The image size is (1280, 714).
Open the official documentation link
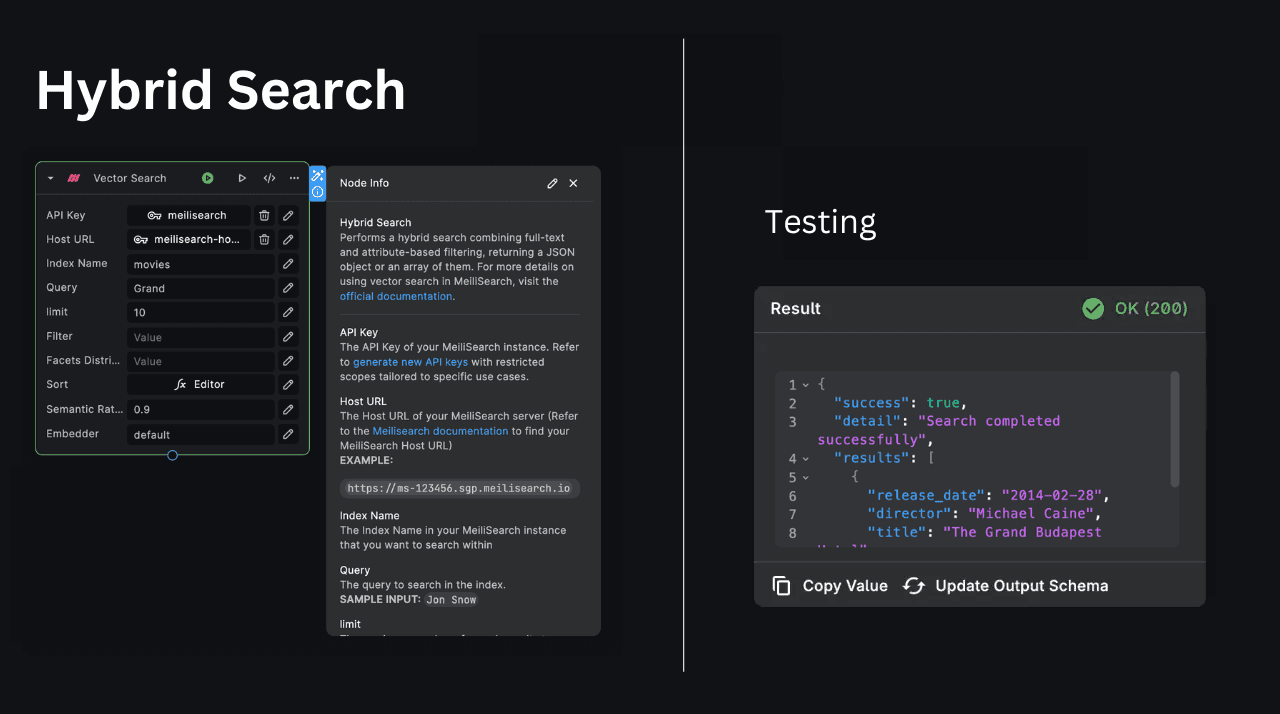pos(395,296)
